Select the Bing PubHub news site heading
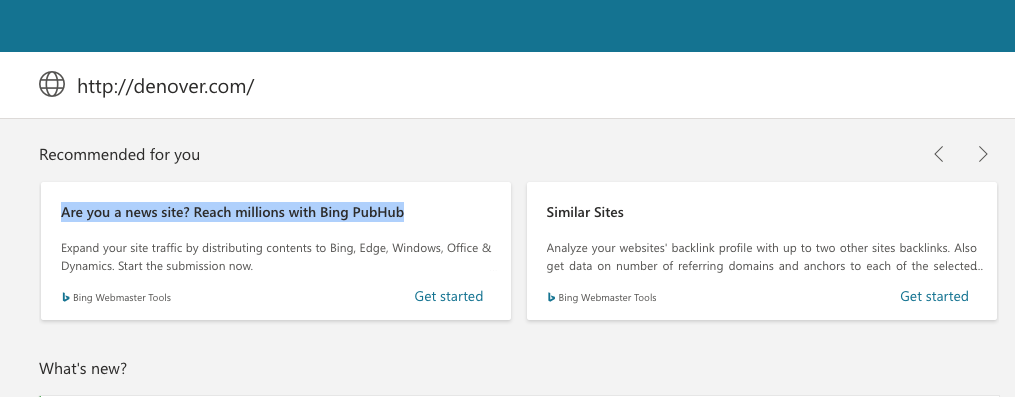Screen dimensions: 1015x397 (232, 212)
